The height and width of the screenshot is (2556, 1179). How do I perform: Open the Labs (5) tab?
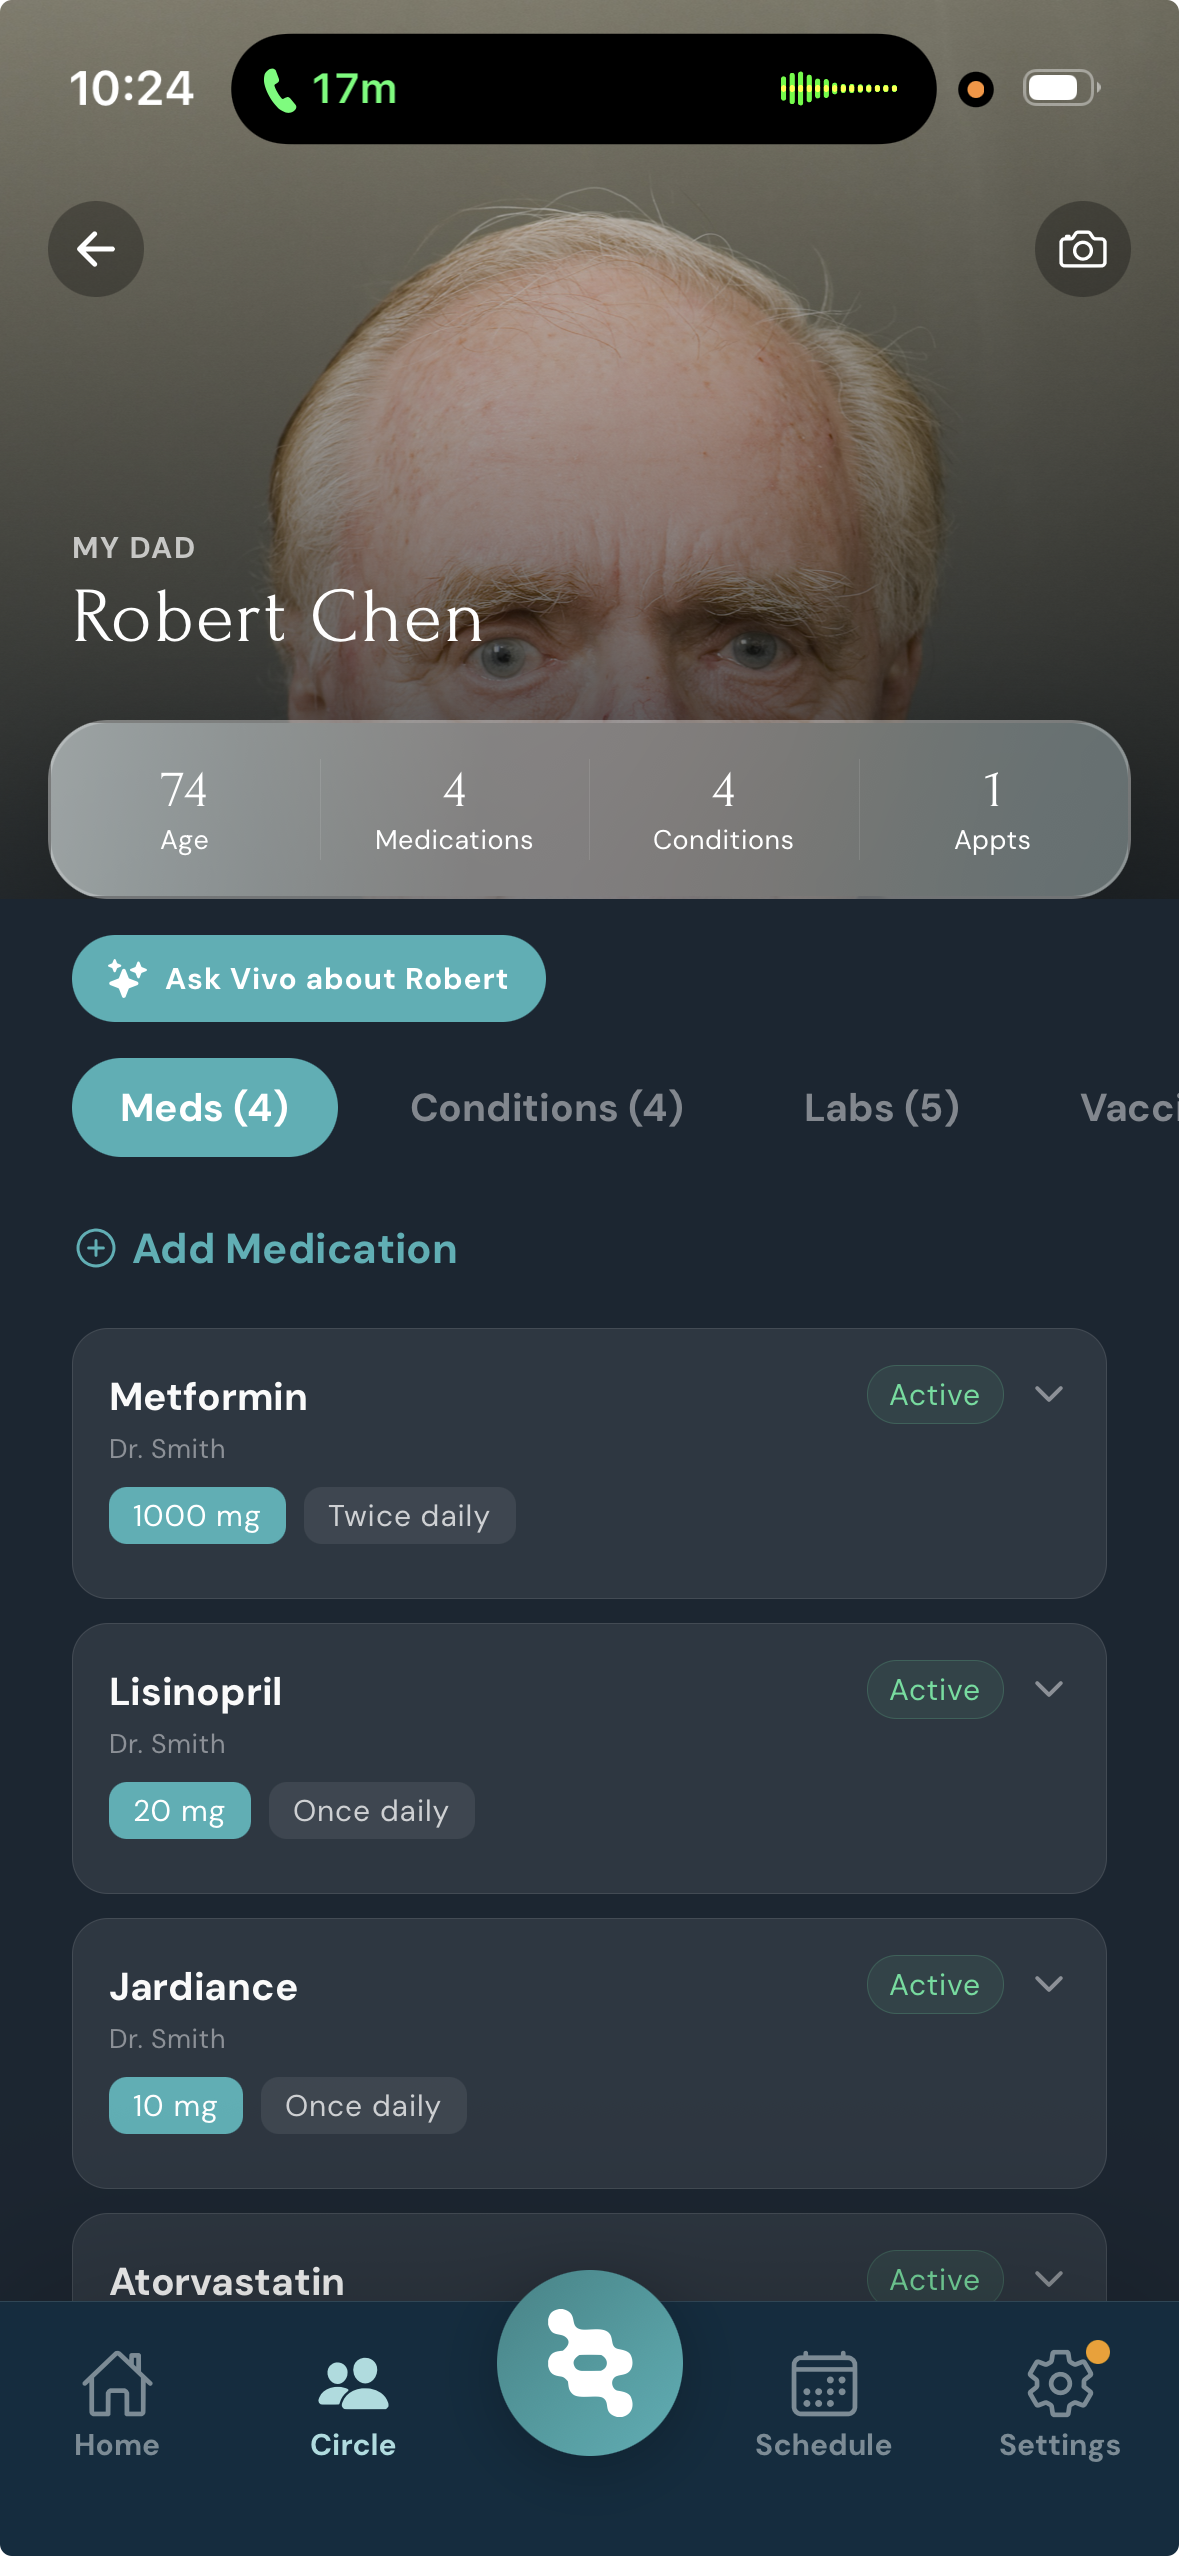880,1107
